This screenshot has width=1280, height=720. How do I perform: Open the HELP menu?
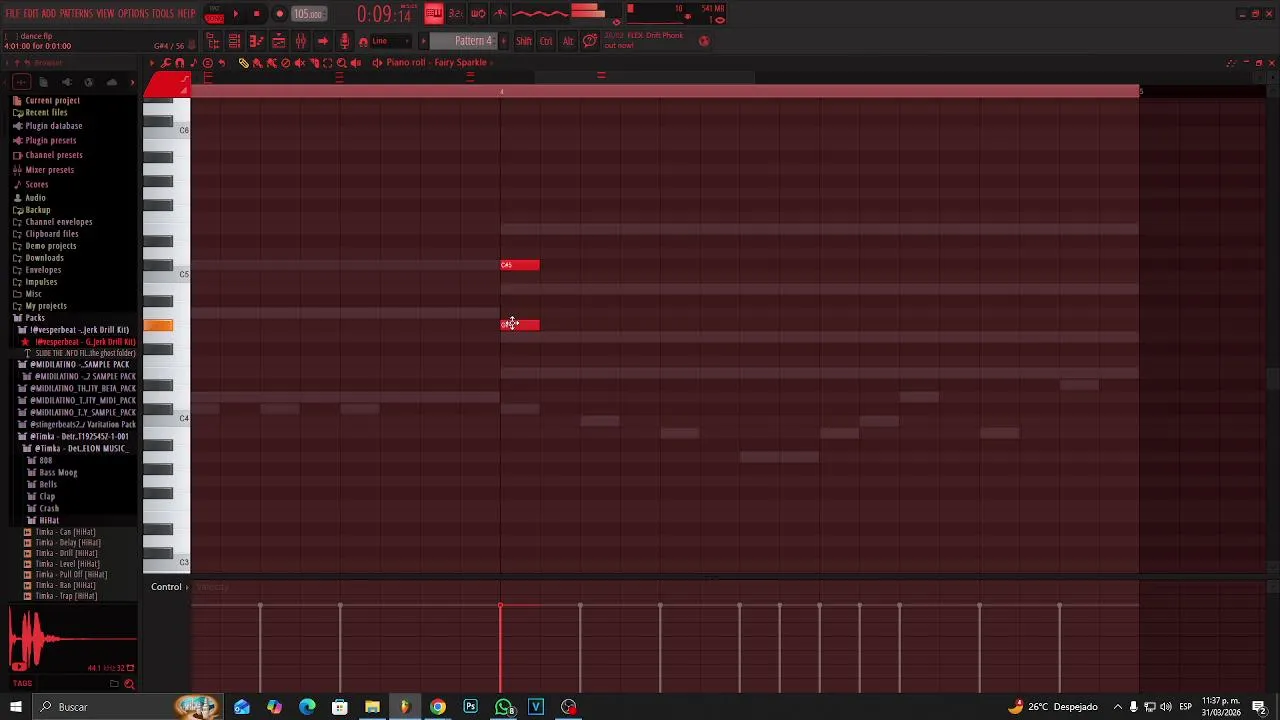coord(187,14)
